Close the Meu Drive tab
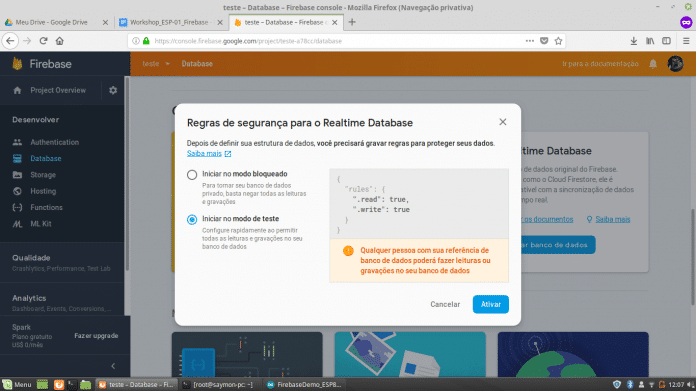Screen dimensions: 696x391 click(105, 22)
